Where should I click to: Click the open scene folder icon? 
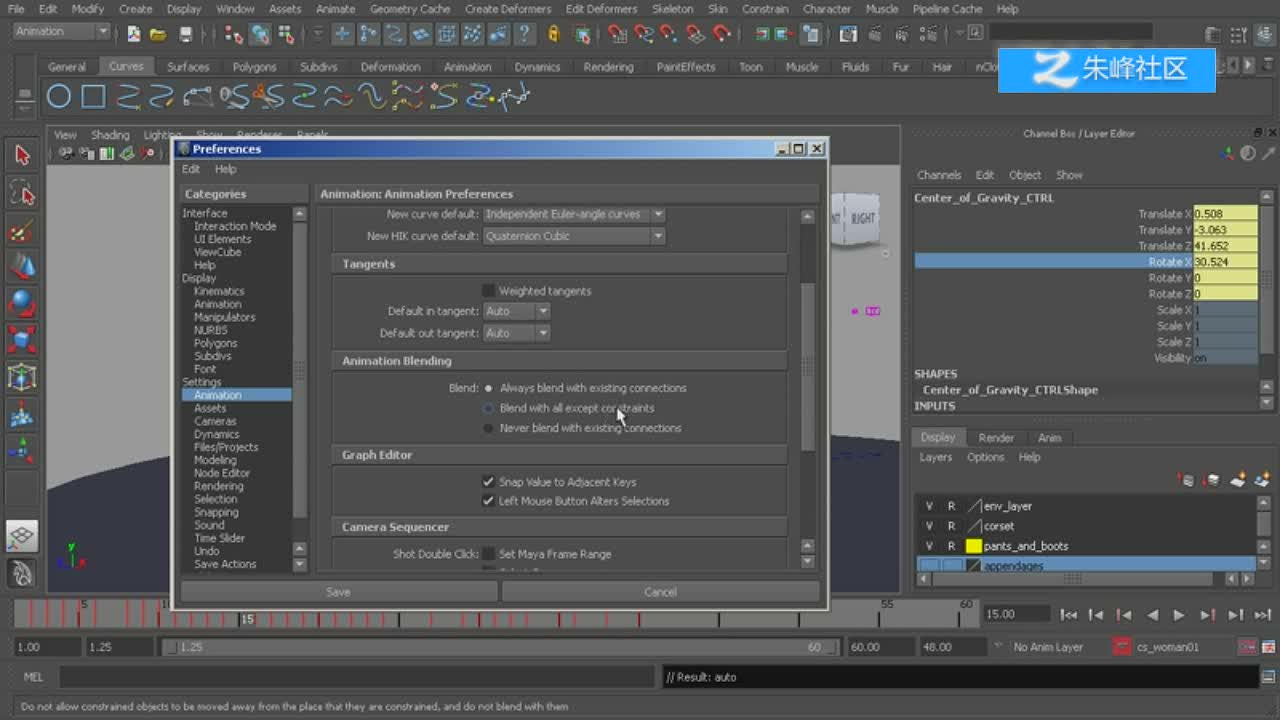158,34
